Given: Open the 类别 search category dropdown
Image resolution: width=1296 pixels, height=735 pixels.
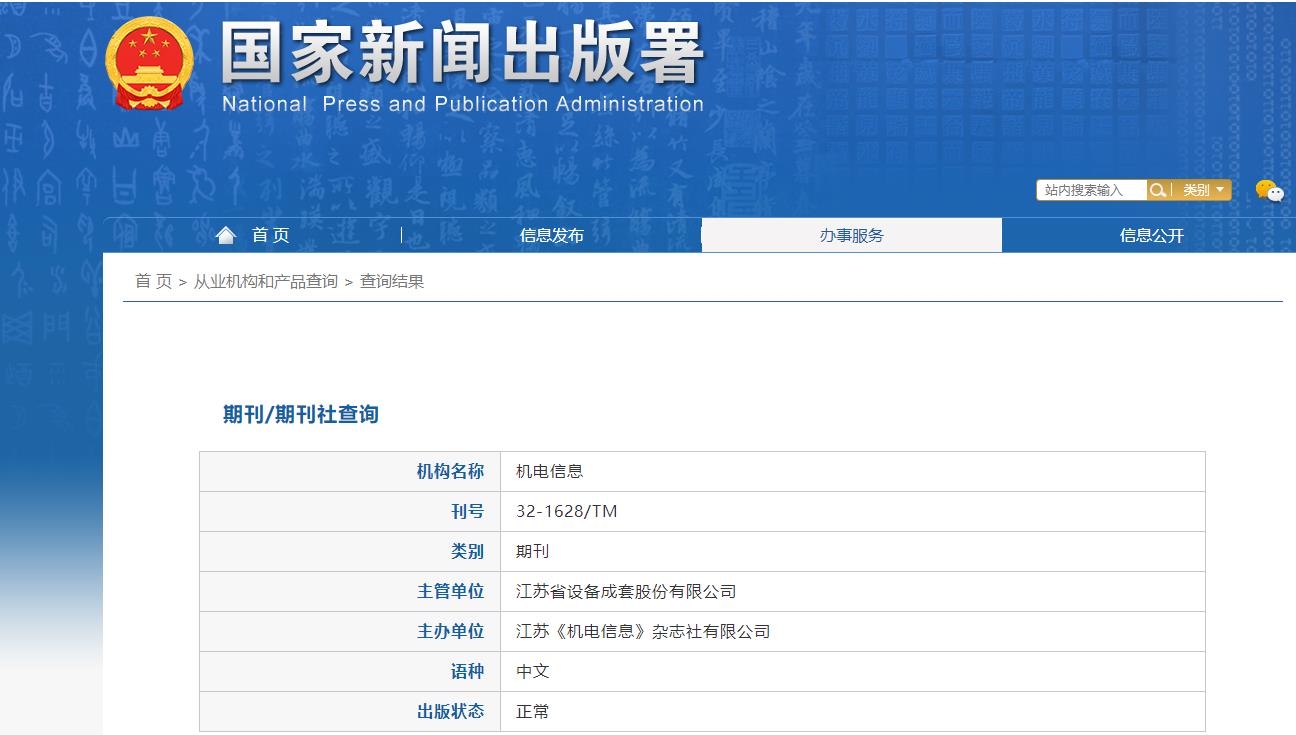Looking at the screenshot, I should click(x=1203, y=190).
